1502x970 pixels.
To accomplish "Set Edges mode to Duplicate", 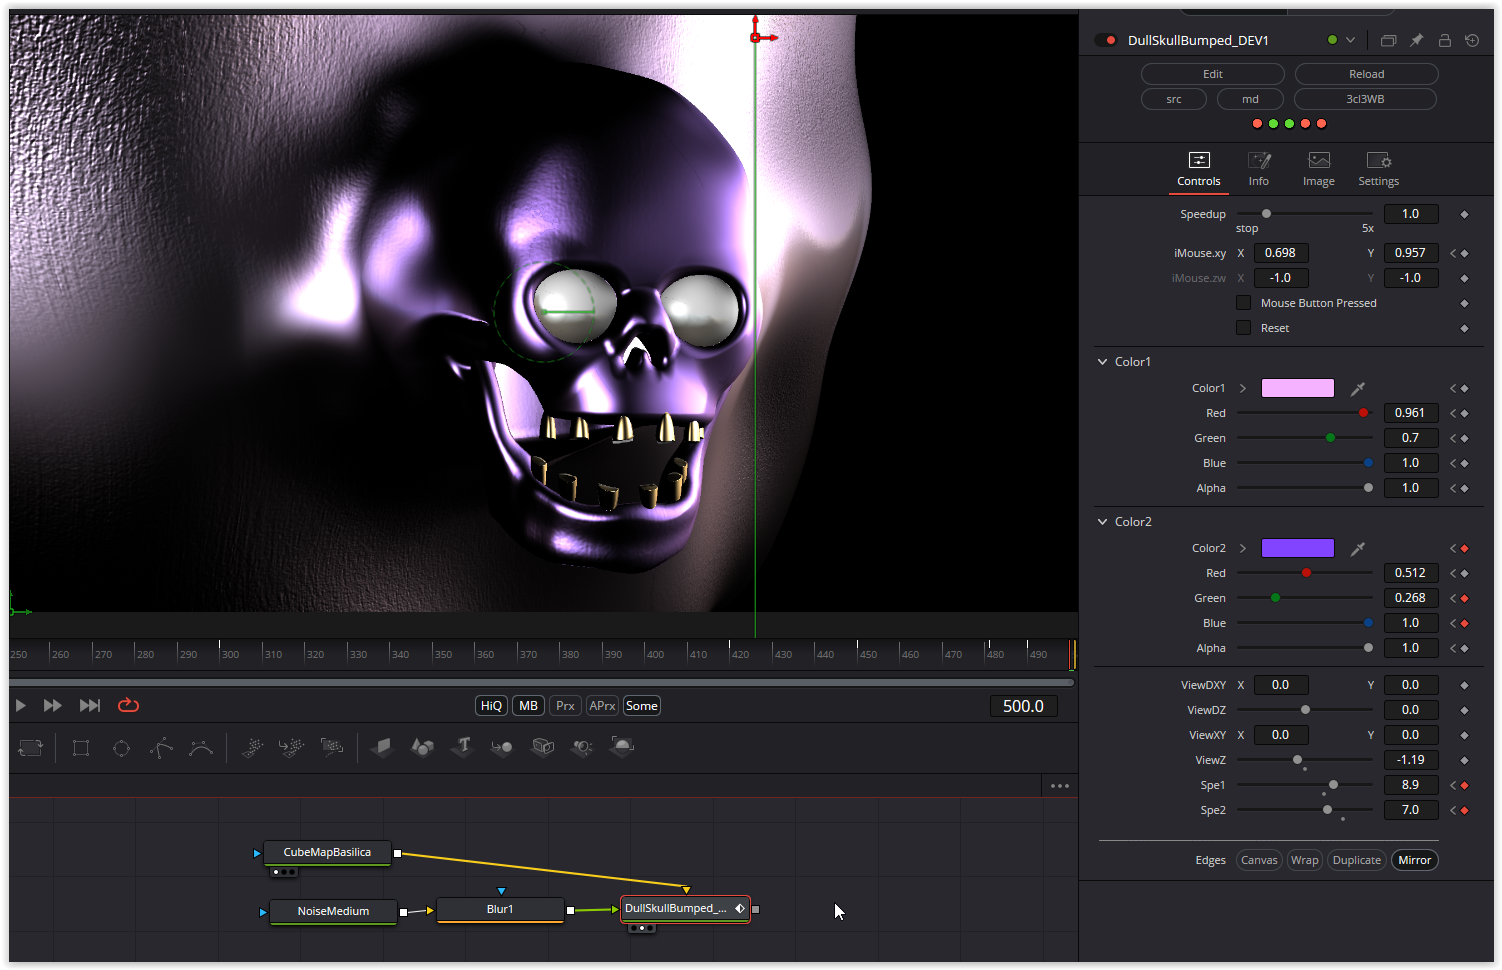I will pyautogui.click(x=1357, y=860).
